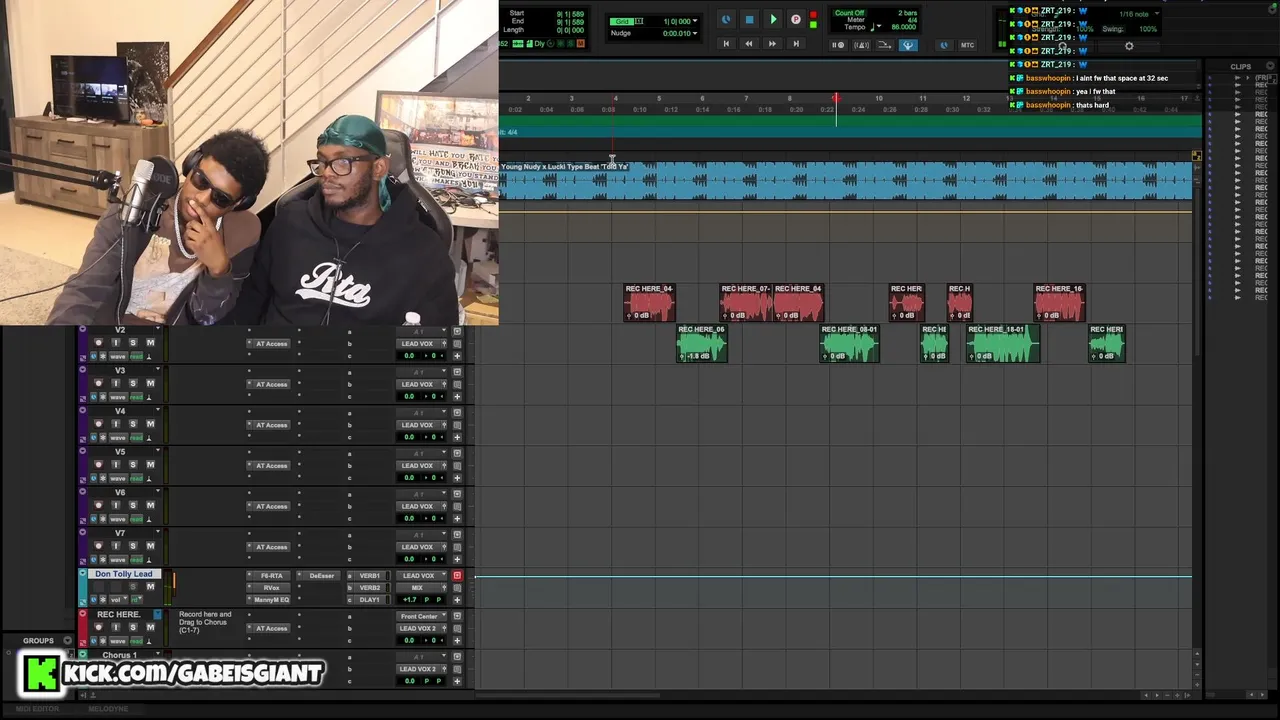Screen dimensions: 1280x720
Task: Record-enable track V6
Action: [98, 506]
